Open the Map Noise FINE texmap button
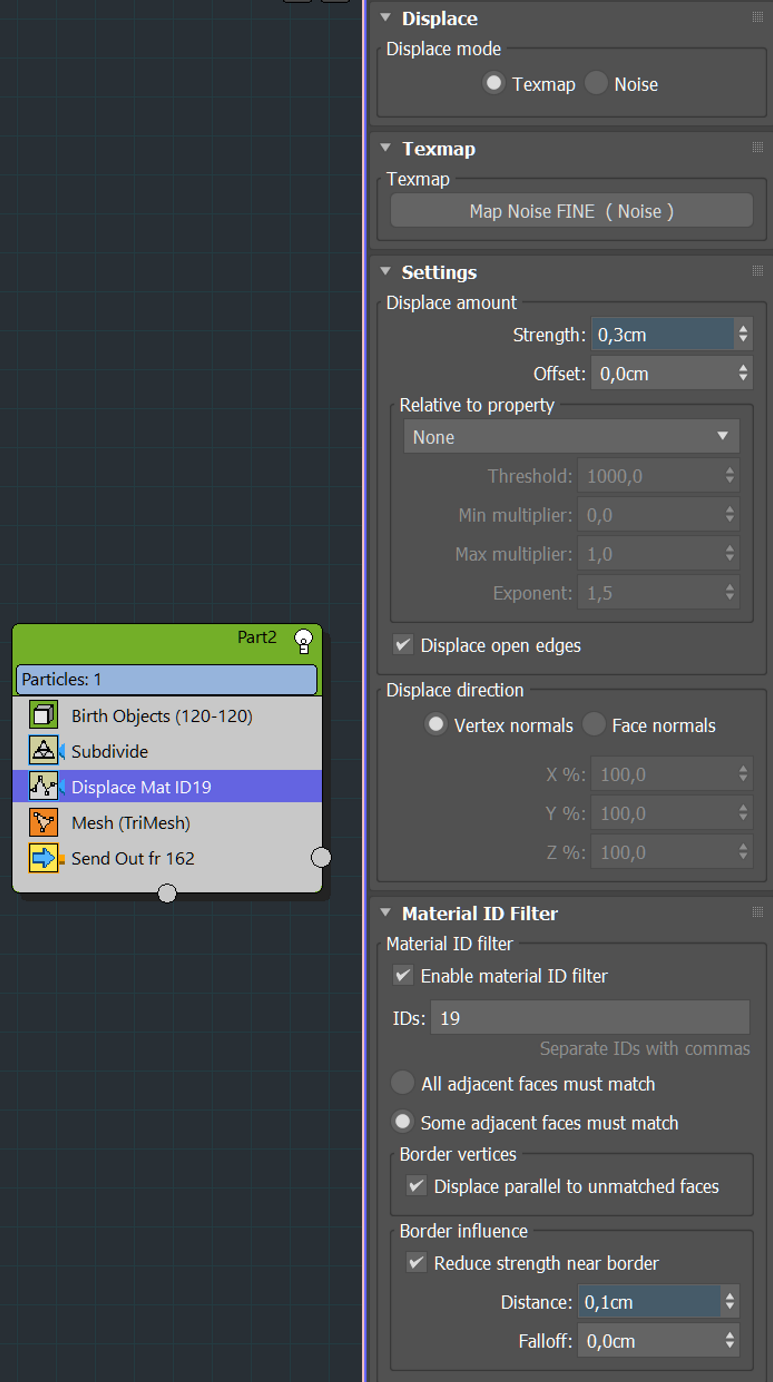Screen dimensions: 773x1382 click(571, 211)
